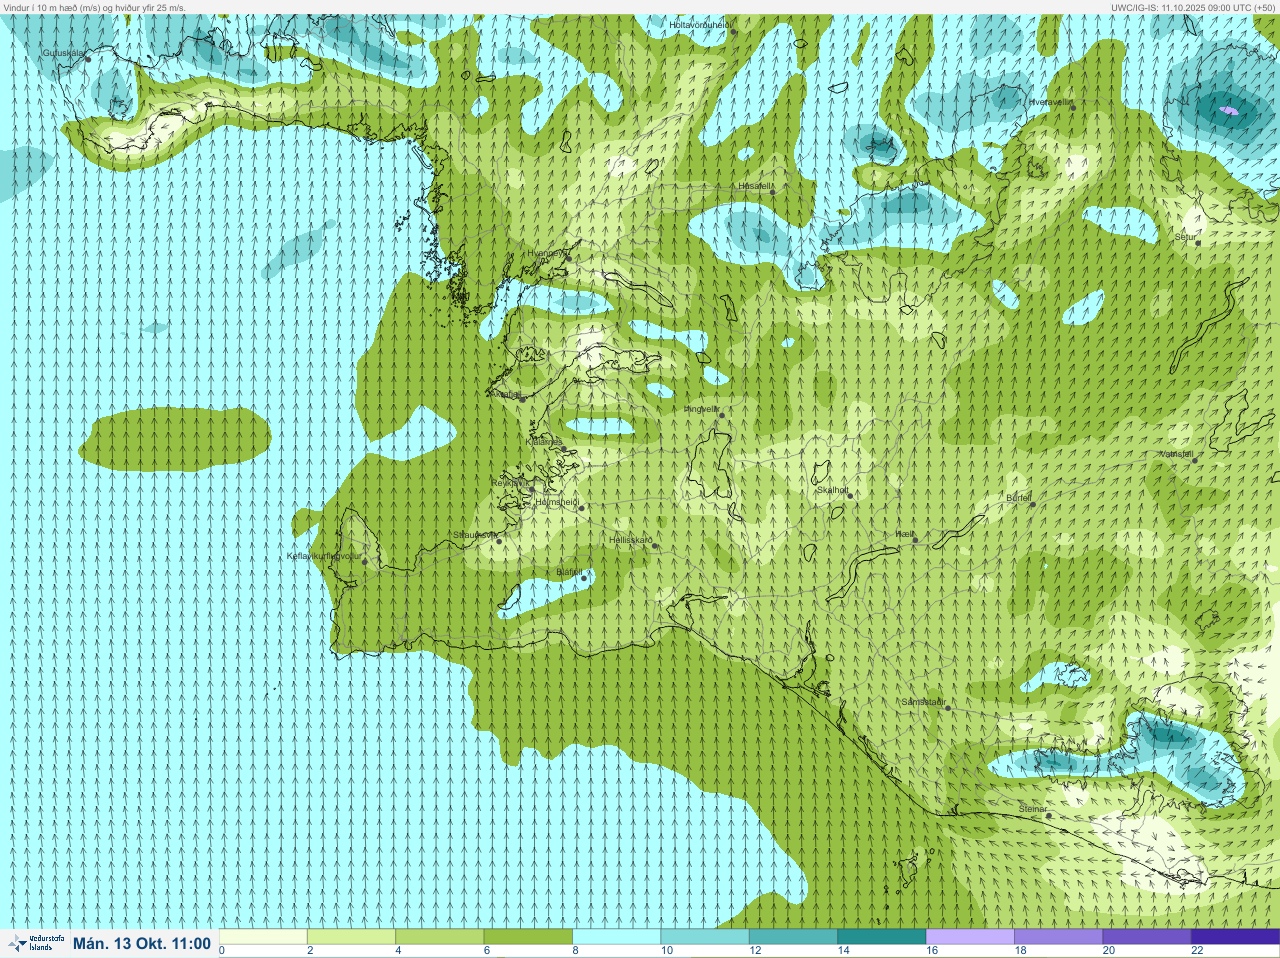Select the 12-14 m/s teal legend swatch

[793, 937]
